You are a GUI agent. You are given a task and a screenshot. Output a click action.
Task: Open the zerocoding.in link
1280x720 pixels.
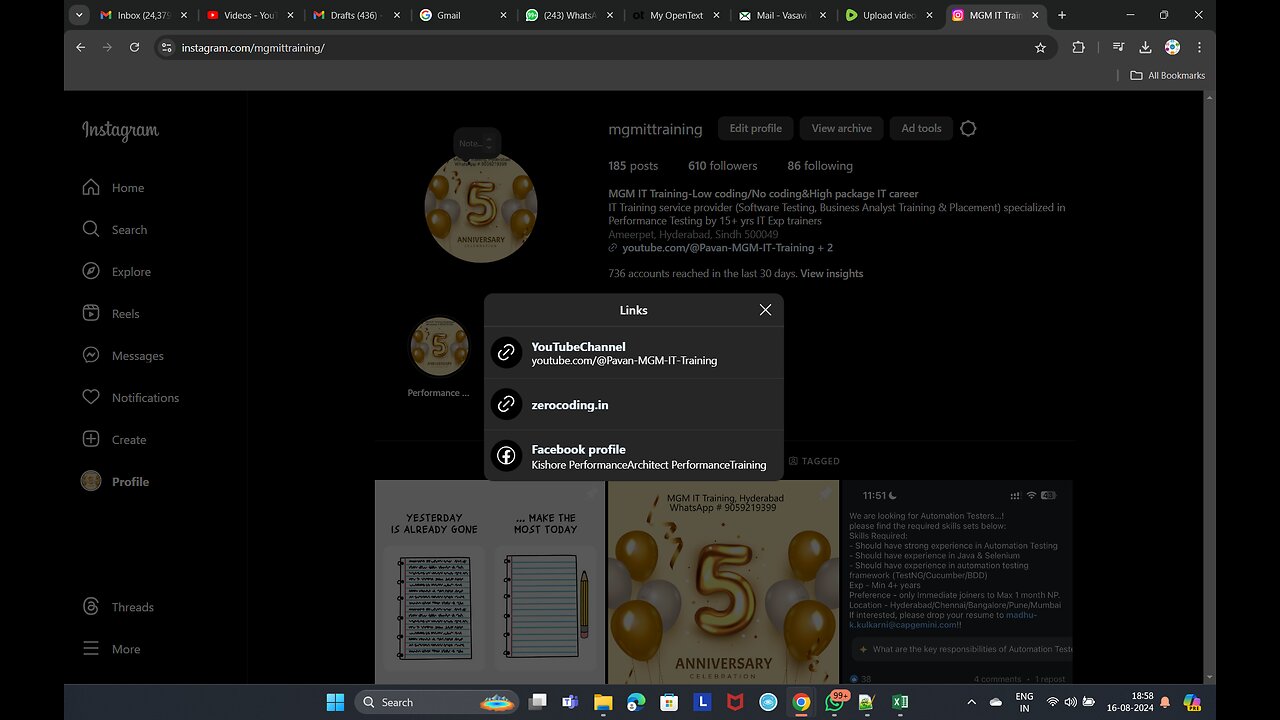[634, 404]
